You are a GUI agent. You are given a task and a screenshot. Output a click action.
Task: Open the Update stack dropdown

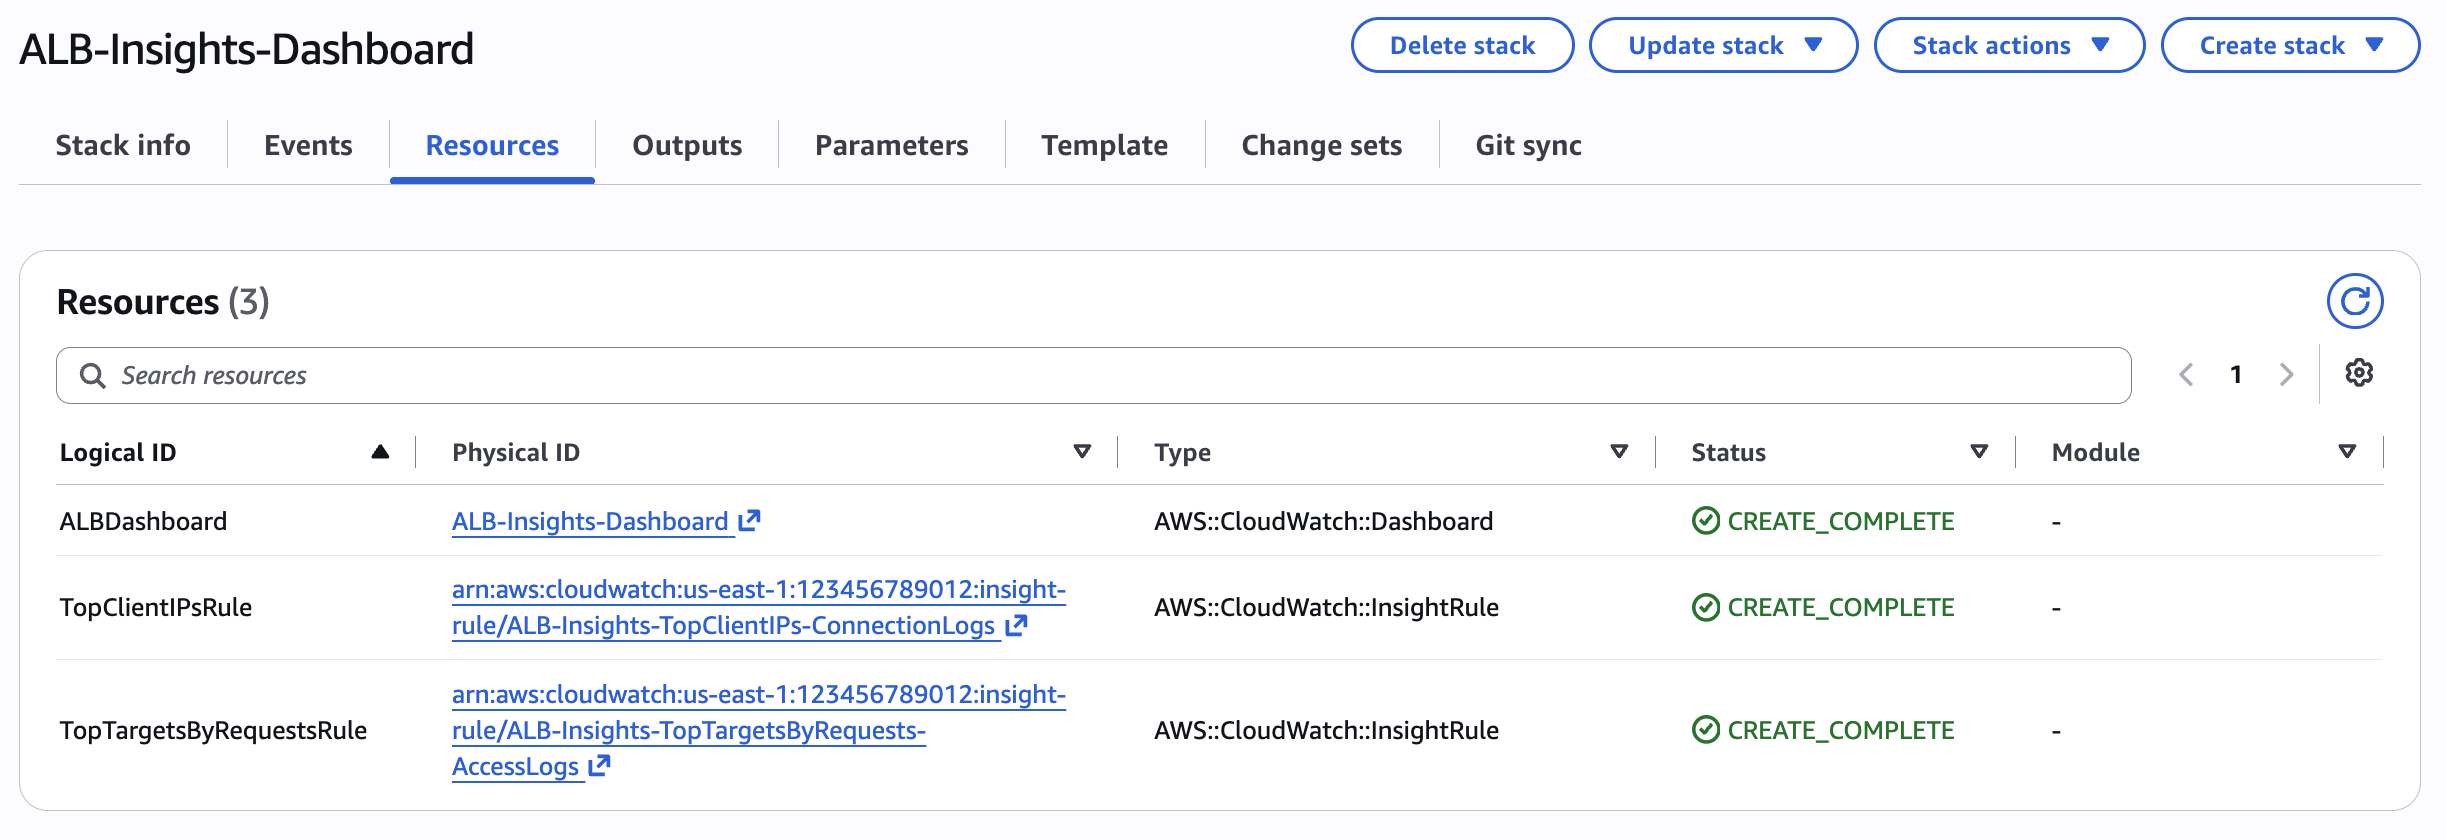(1723, 45)
